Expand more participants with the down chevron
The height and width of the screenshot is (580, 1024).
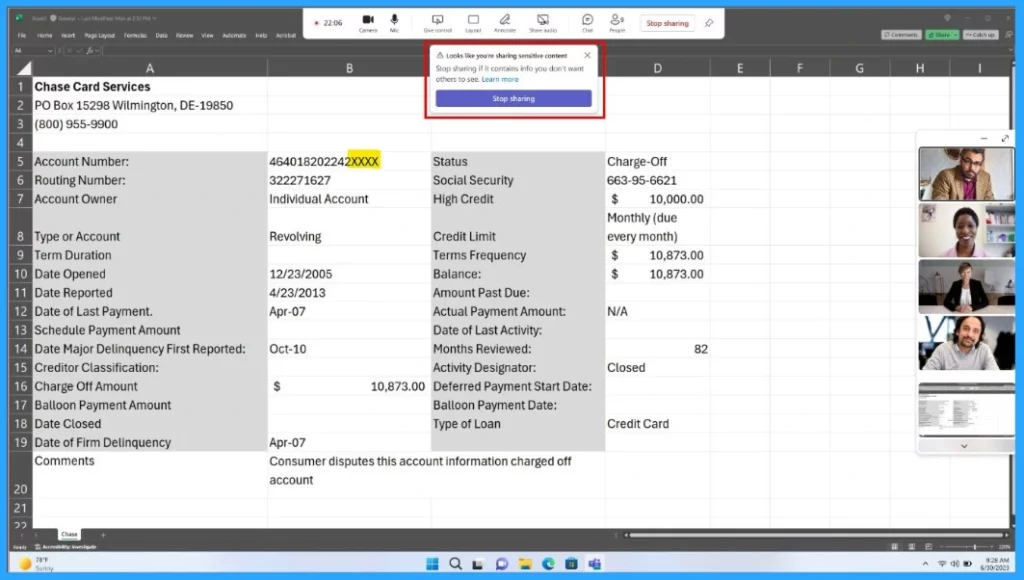click(x=964, y=446)
